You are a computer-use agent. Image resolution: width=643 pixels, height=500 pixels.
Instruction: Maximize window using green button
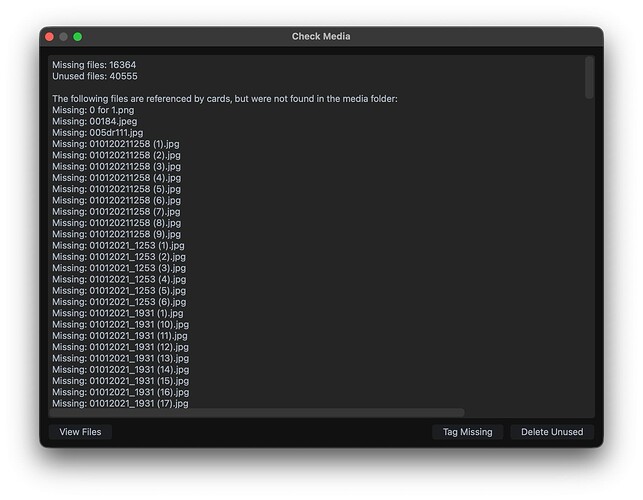pyautogui.click(x=77, y=37)
